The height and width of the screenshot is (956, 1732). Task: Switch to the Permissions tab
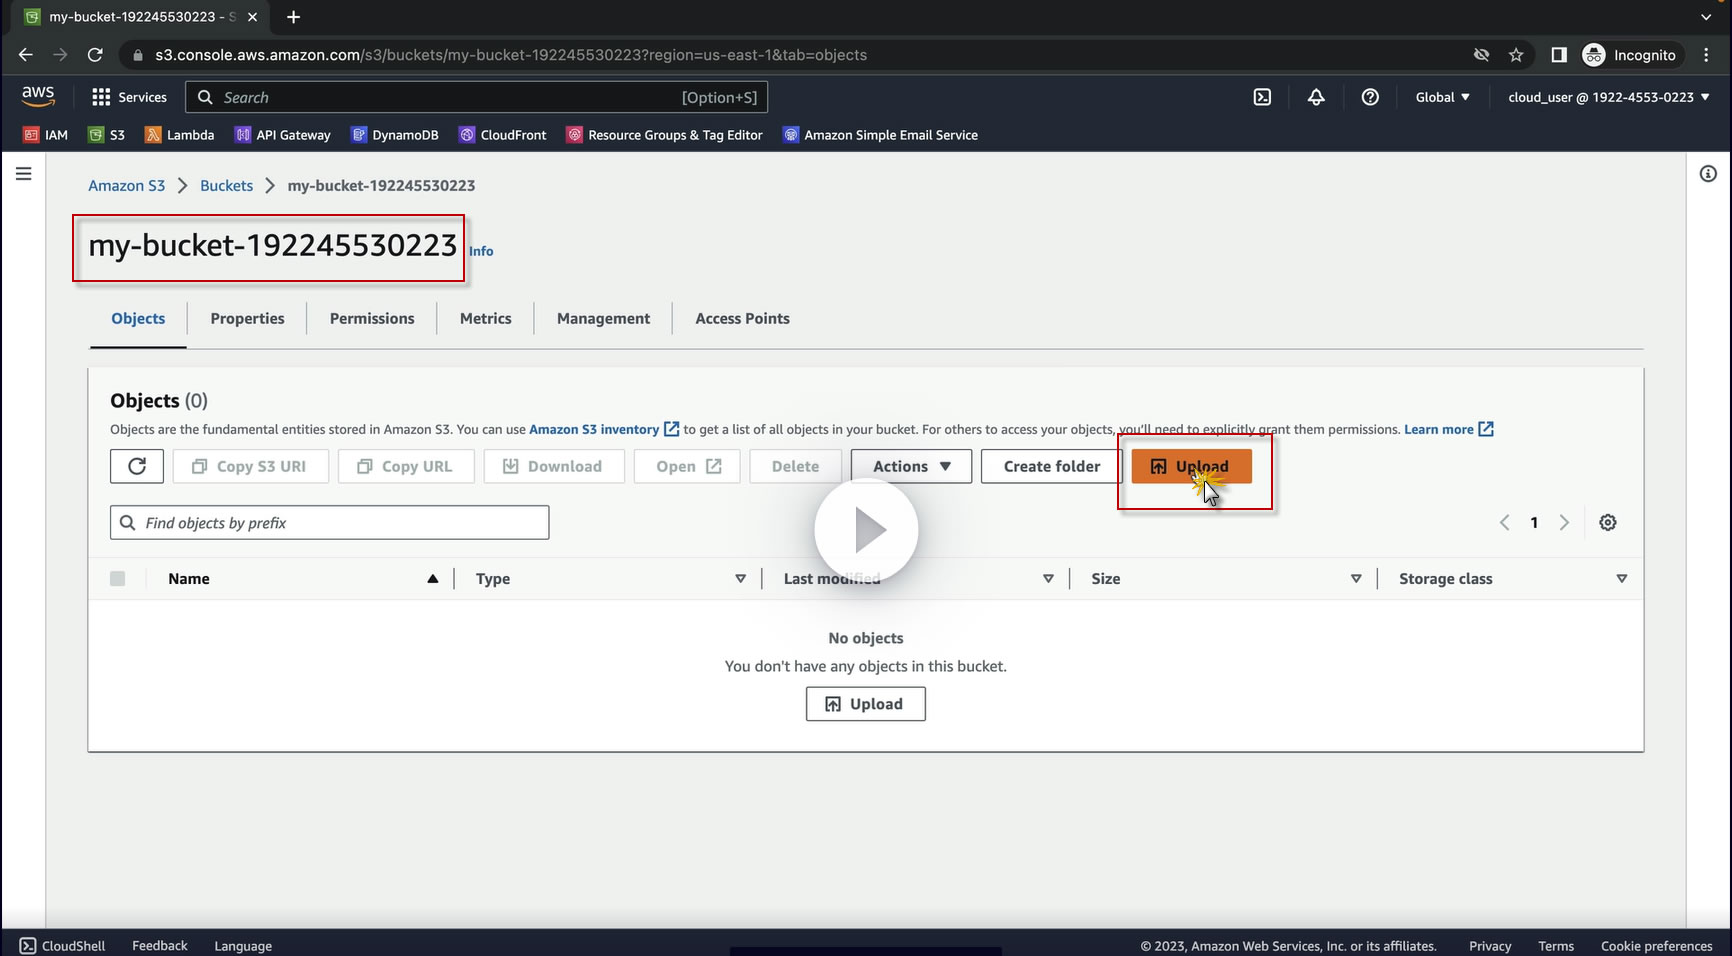coord(372,318)
